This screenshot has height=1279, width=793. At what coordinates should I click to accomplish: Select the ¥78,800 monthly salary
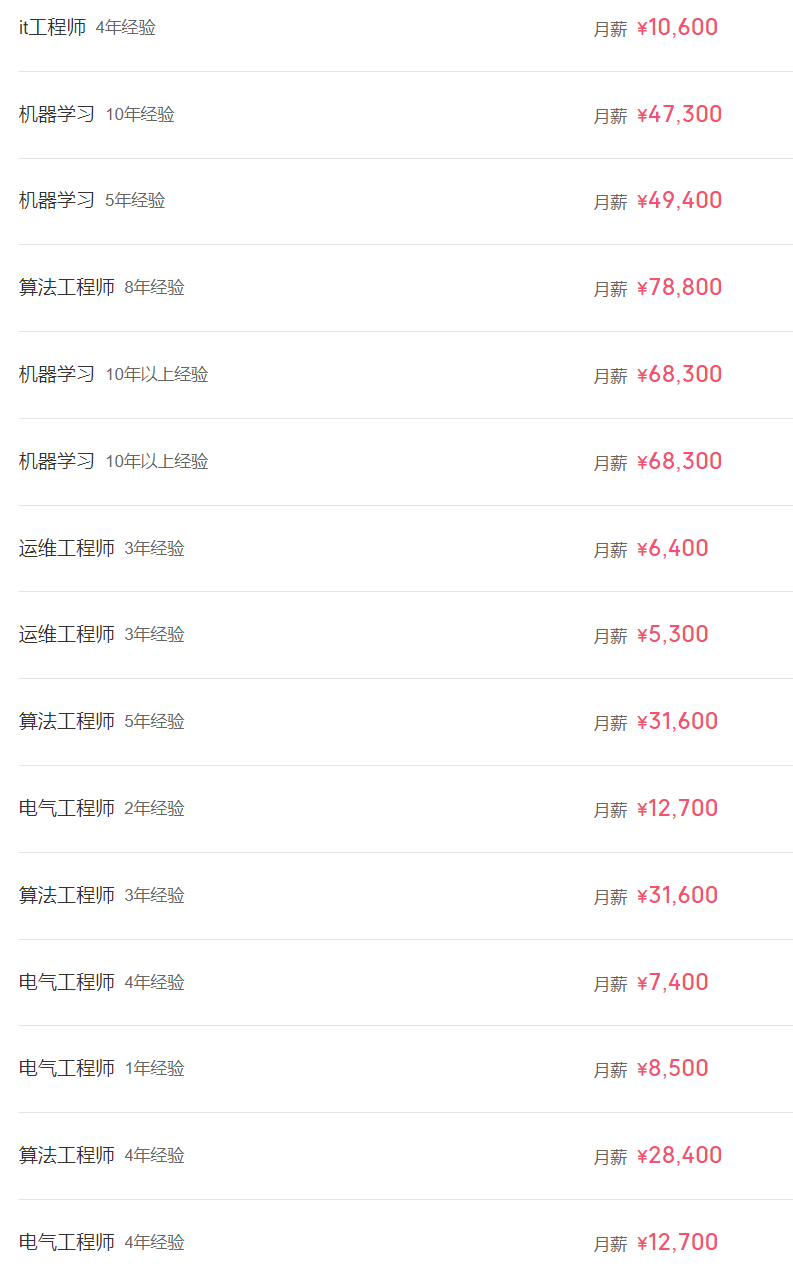point(679,288)
